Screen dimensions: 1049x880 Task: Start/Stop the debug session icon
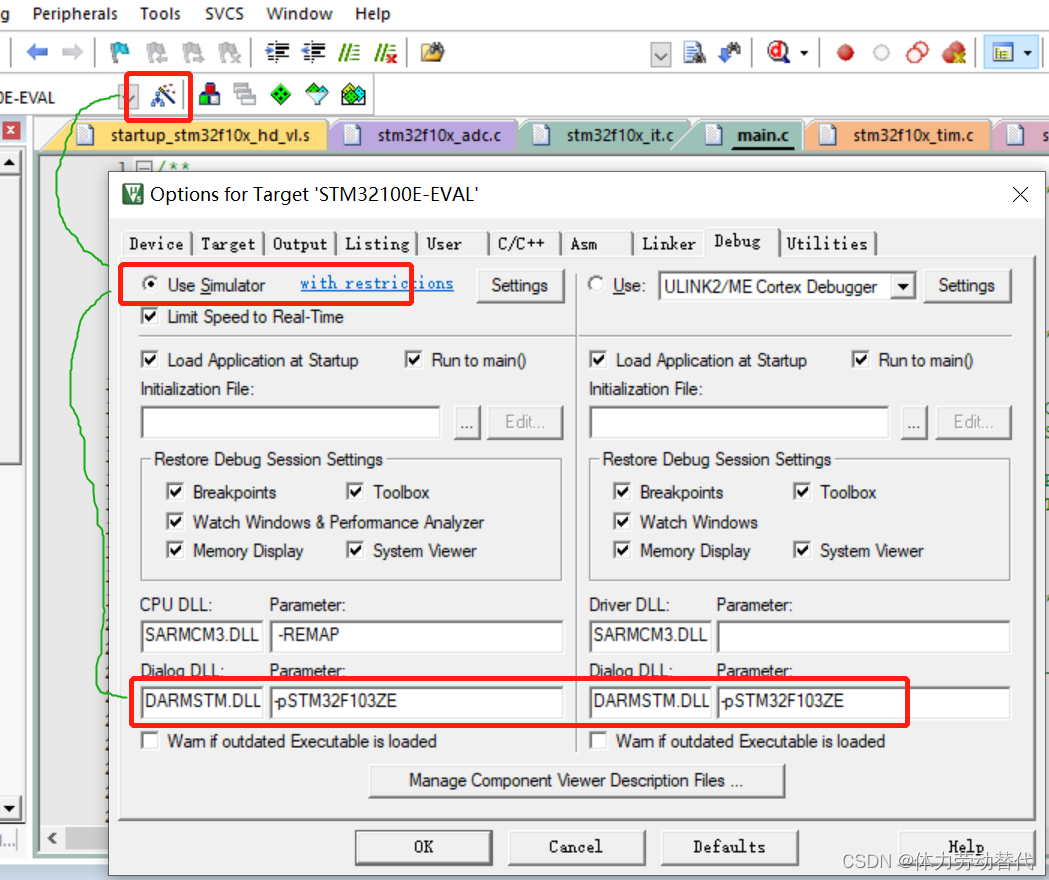click(778, 52)
